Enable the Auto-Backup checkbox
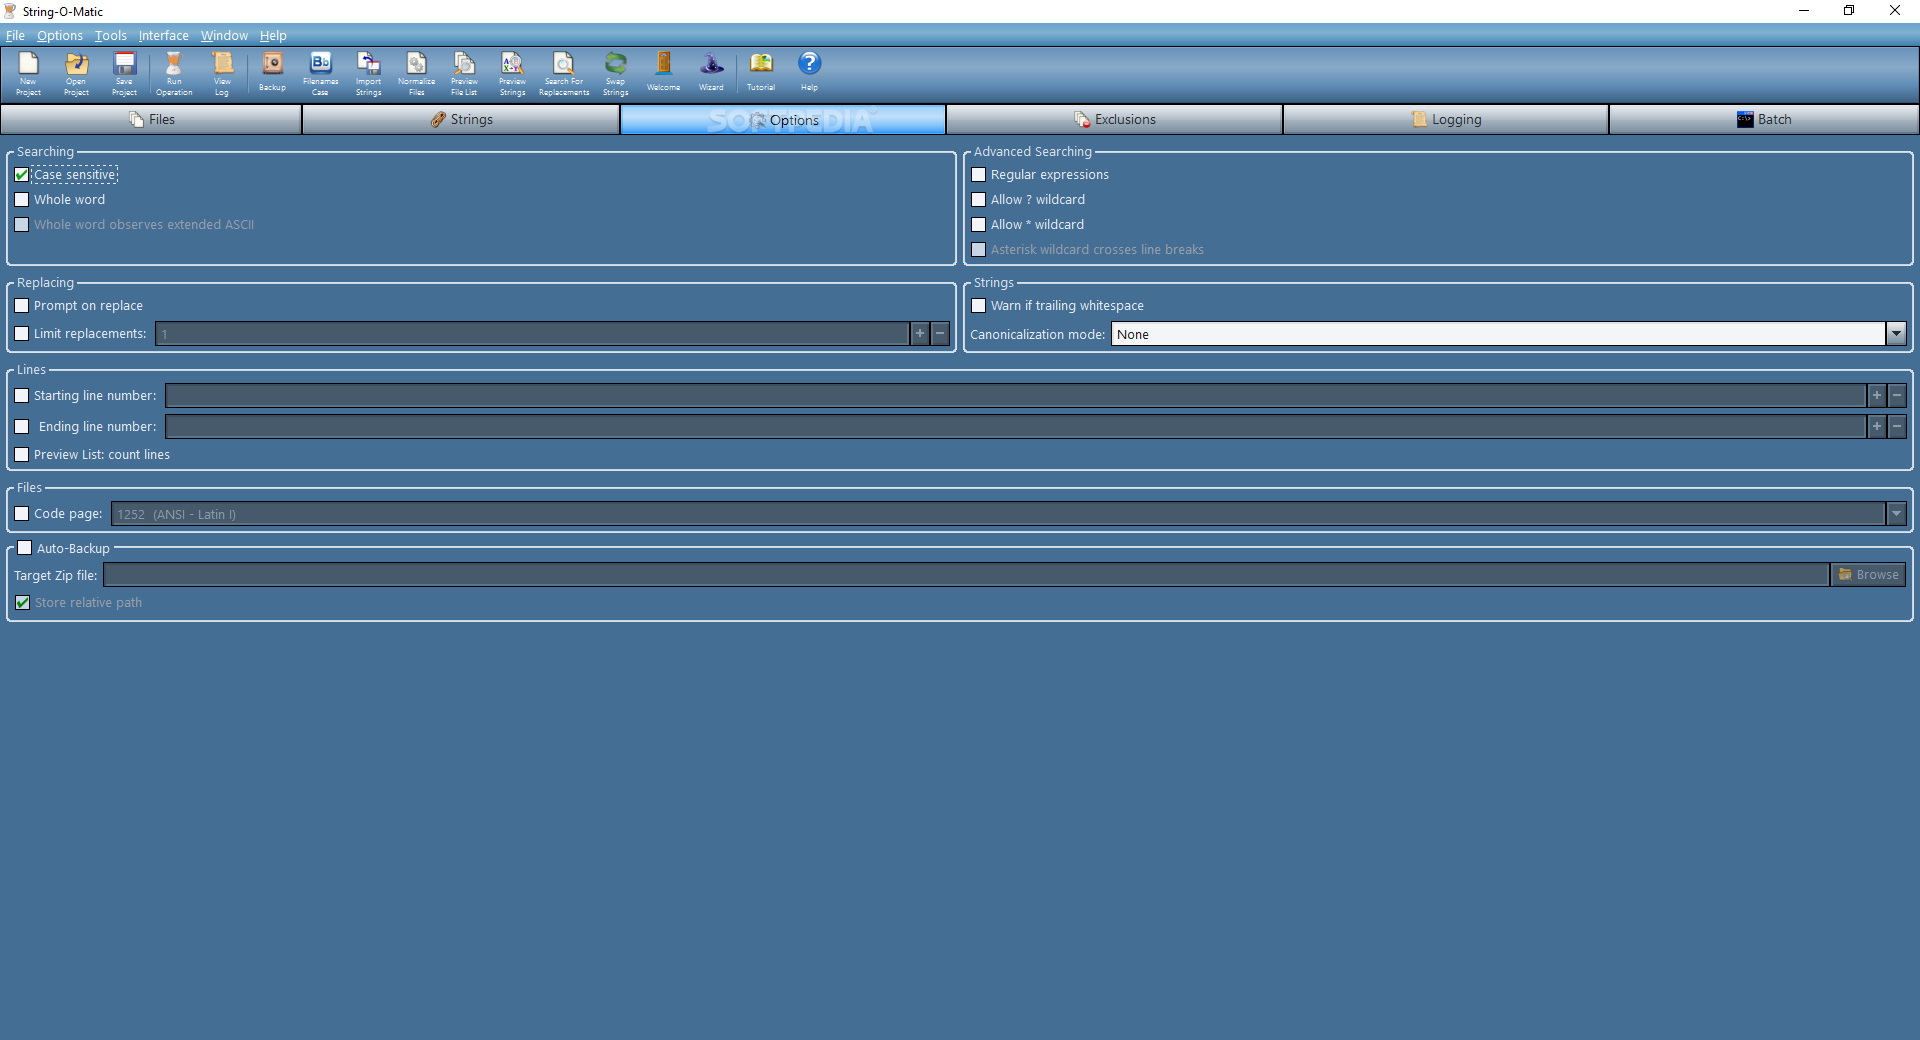The image size is (1920, 1040). (25, 548)
